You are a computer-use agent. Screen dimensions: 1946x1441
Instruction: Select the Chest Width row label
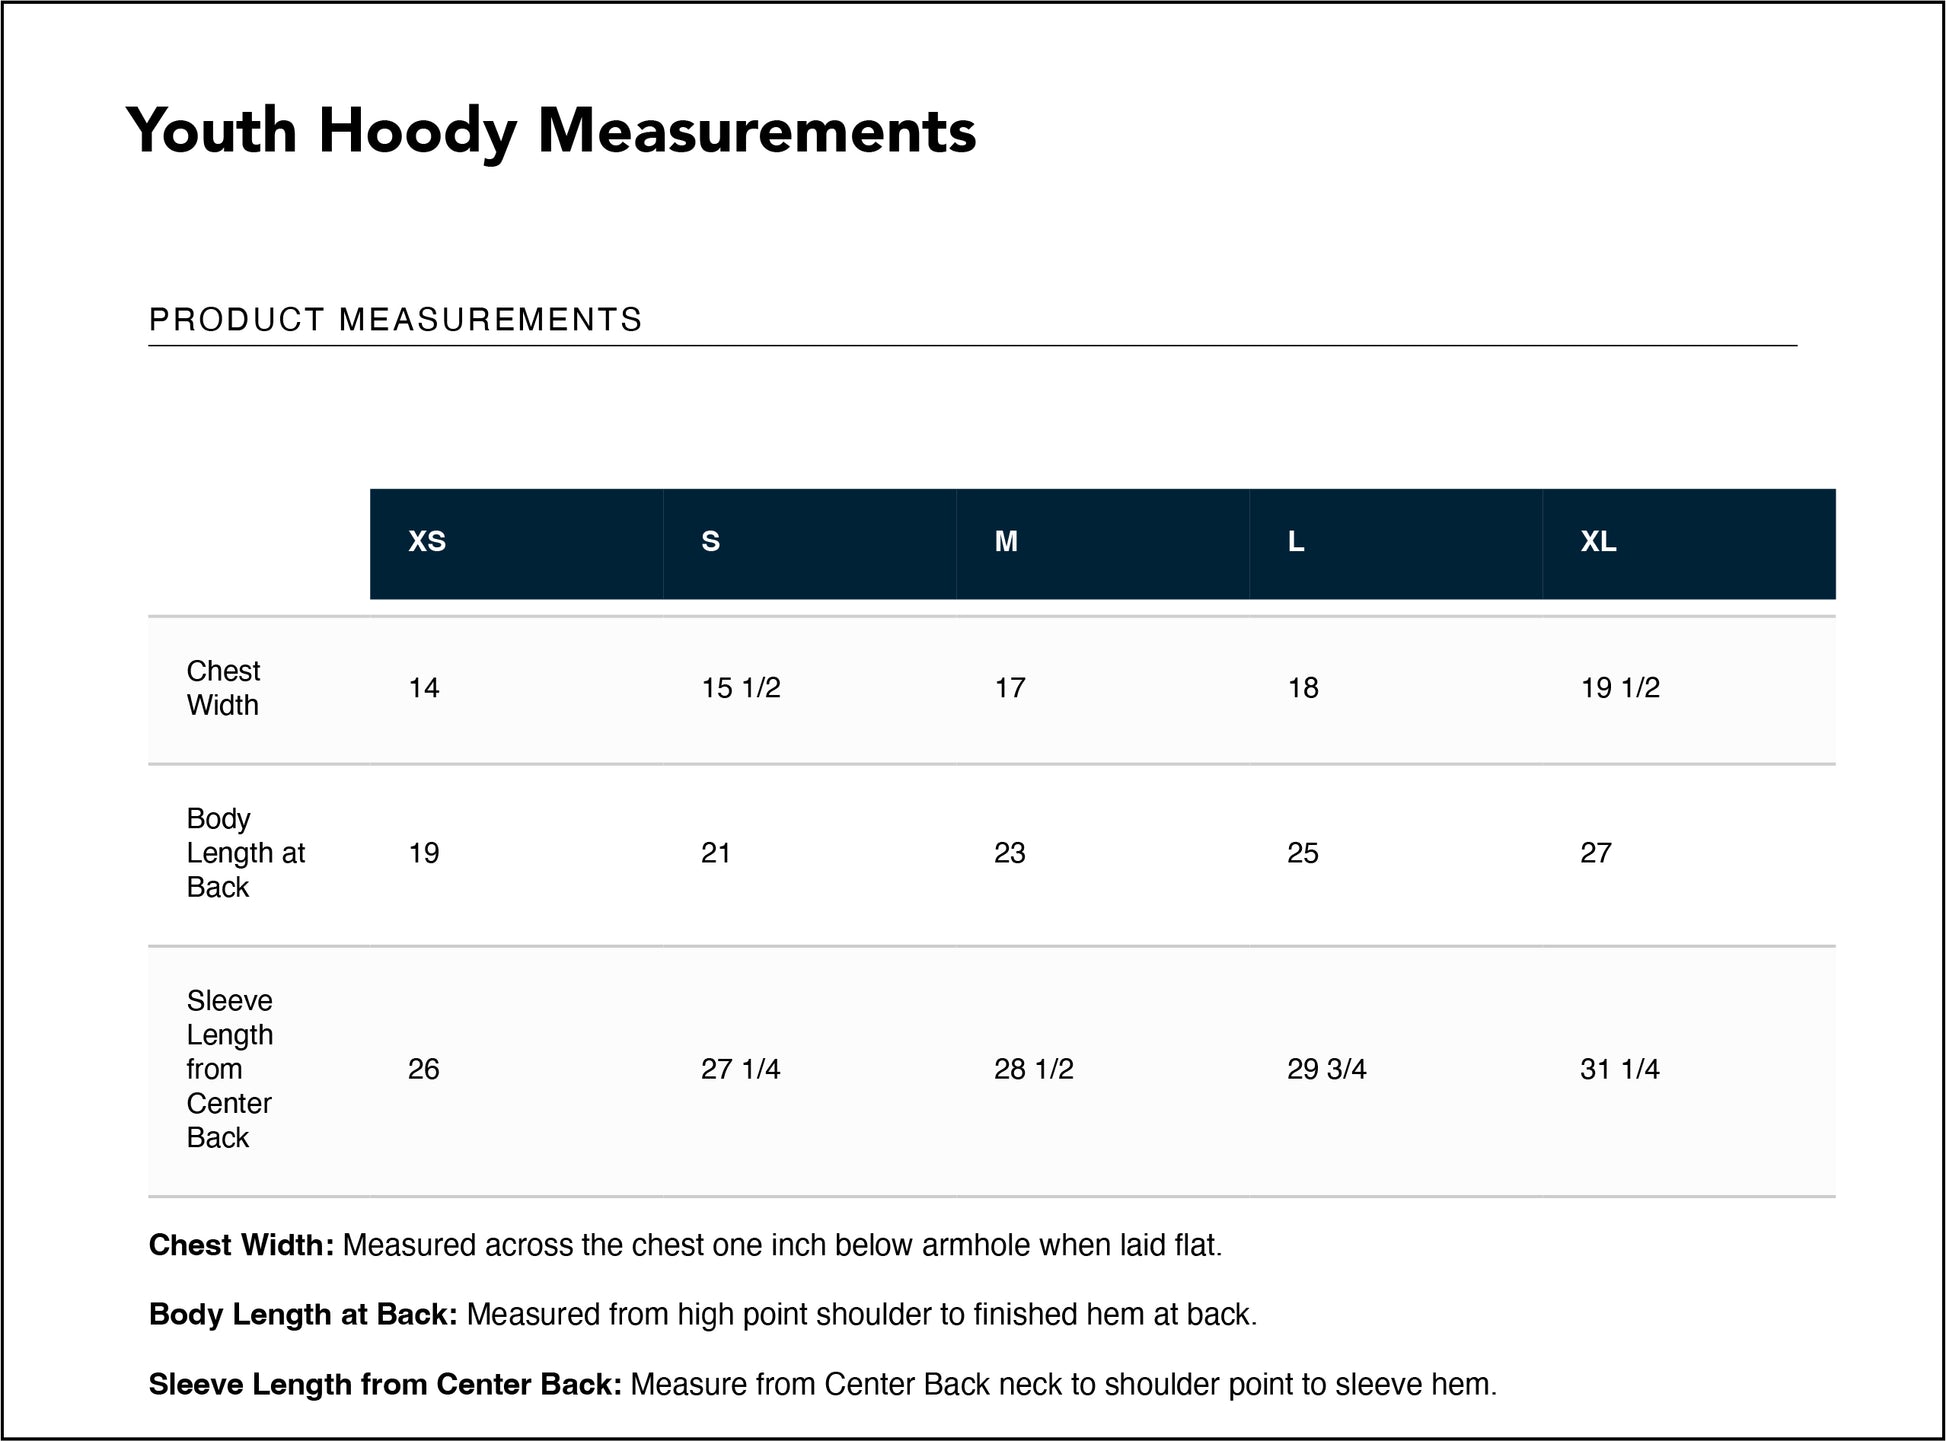point(223,688)
